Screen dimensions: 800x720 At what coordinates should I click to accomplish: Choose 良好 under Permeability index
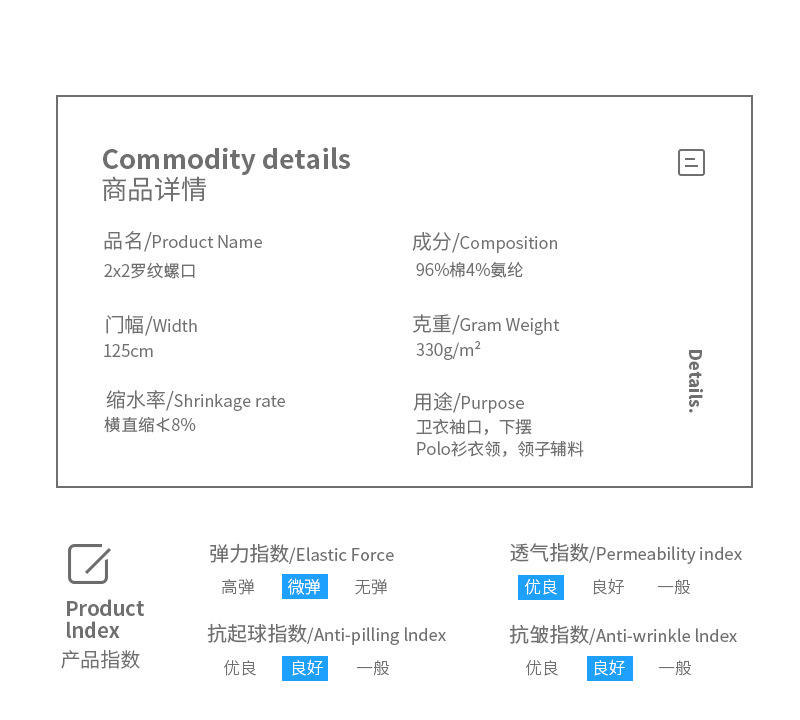(608, 587)
